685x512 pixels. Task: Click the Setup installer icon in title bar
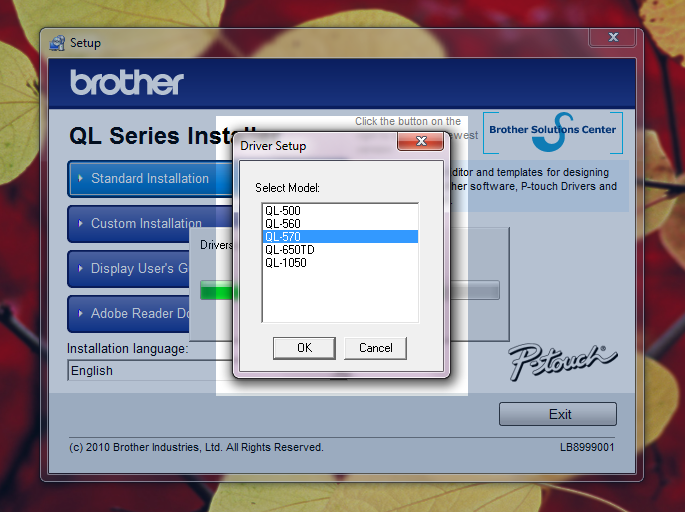57,43
